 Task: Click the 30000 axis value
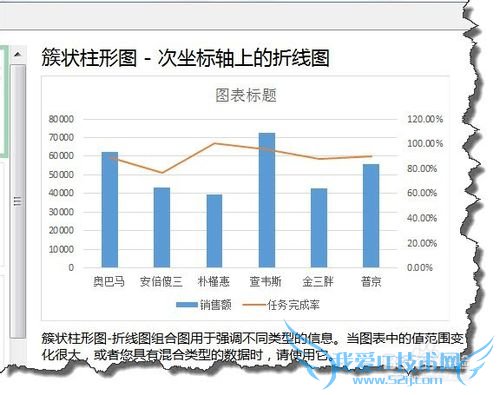click(x=61, y=212)
